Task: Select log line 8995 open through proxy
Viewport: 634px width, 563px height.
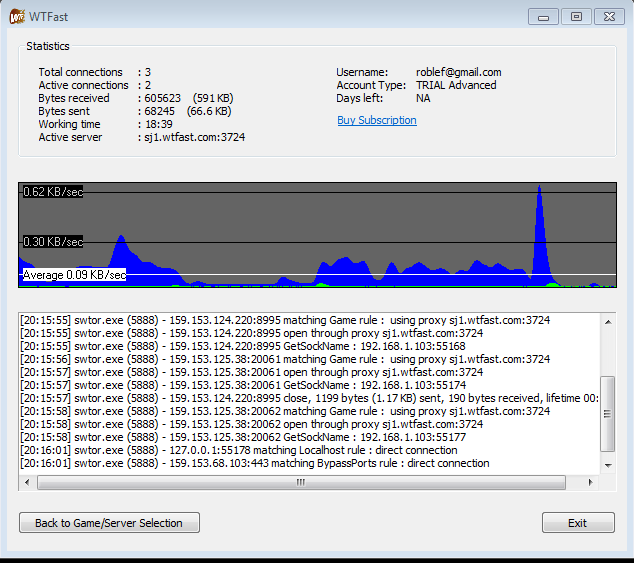Action: [x=251, y=333]
